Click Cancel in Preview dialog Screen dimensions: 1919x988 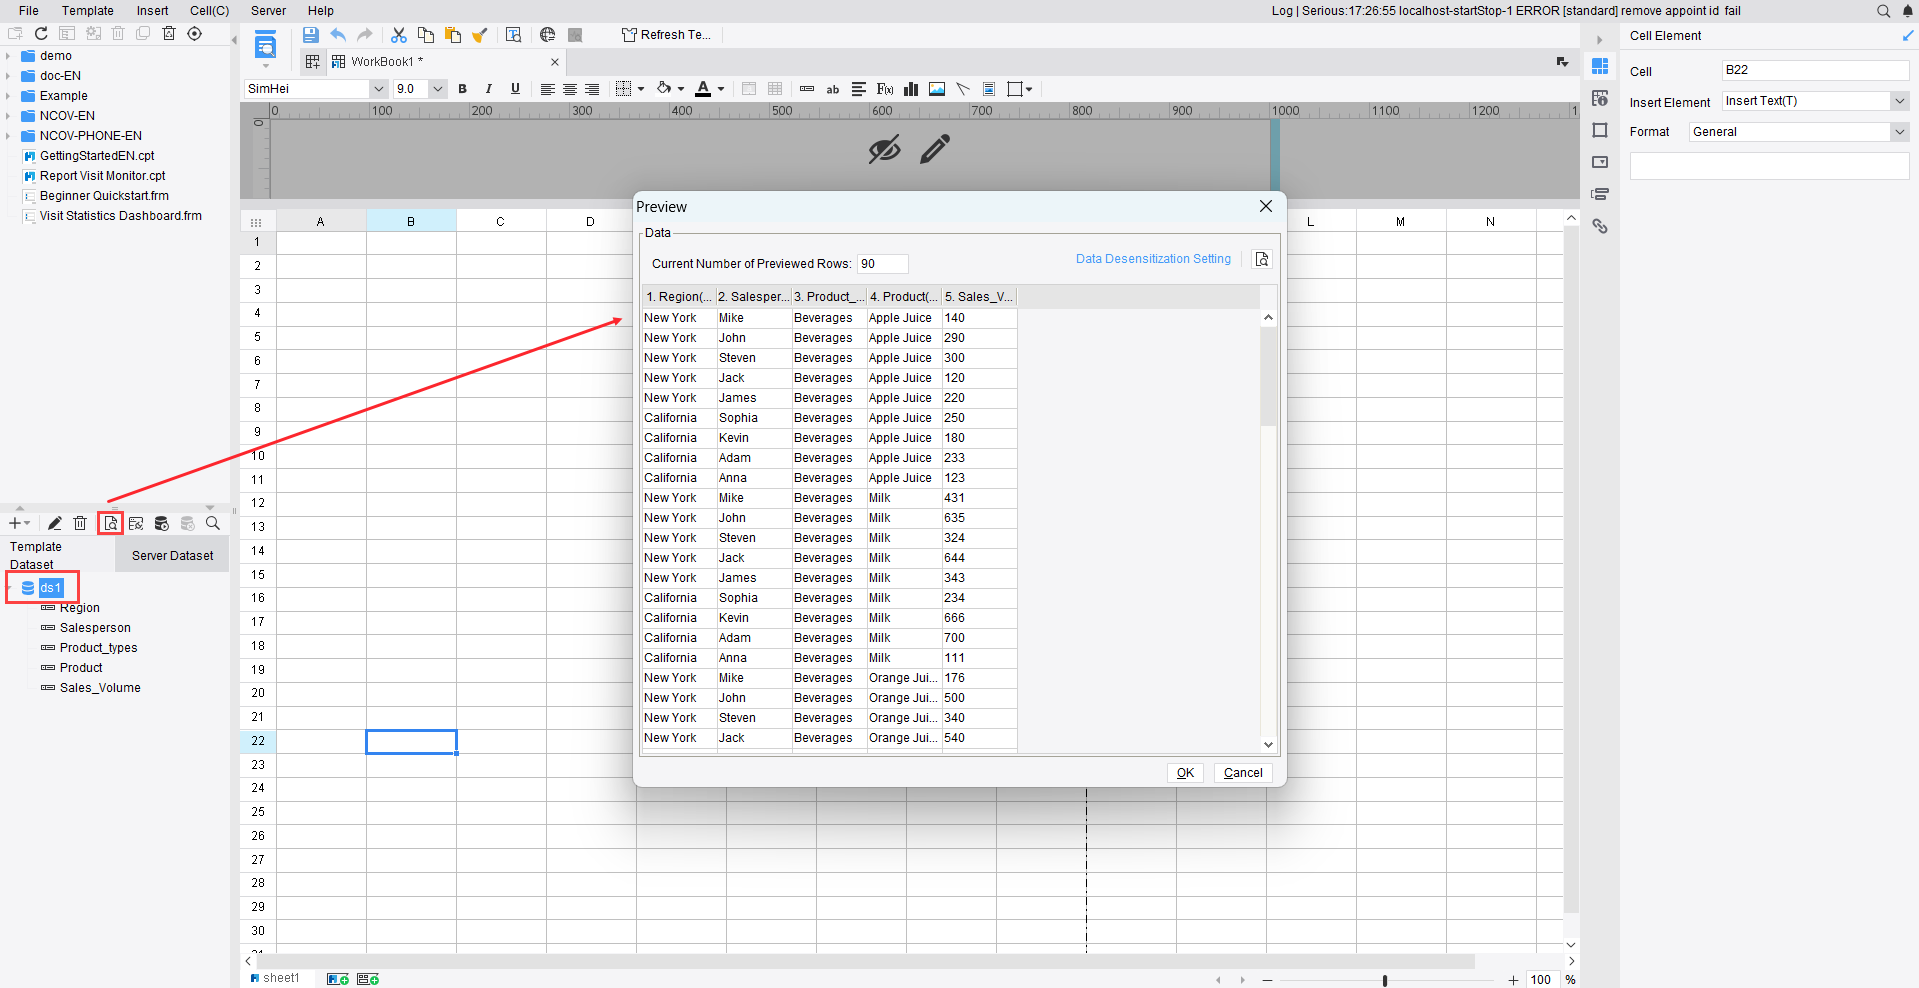[x=1243, y=773]
